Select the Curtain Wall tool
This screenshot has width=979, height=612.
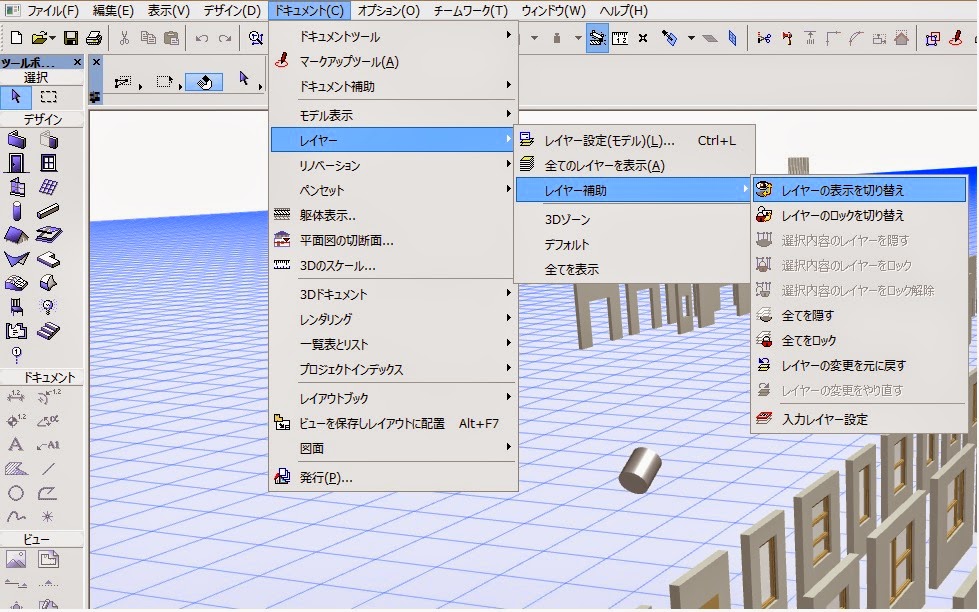(16, 187)
